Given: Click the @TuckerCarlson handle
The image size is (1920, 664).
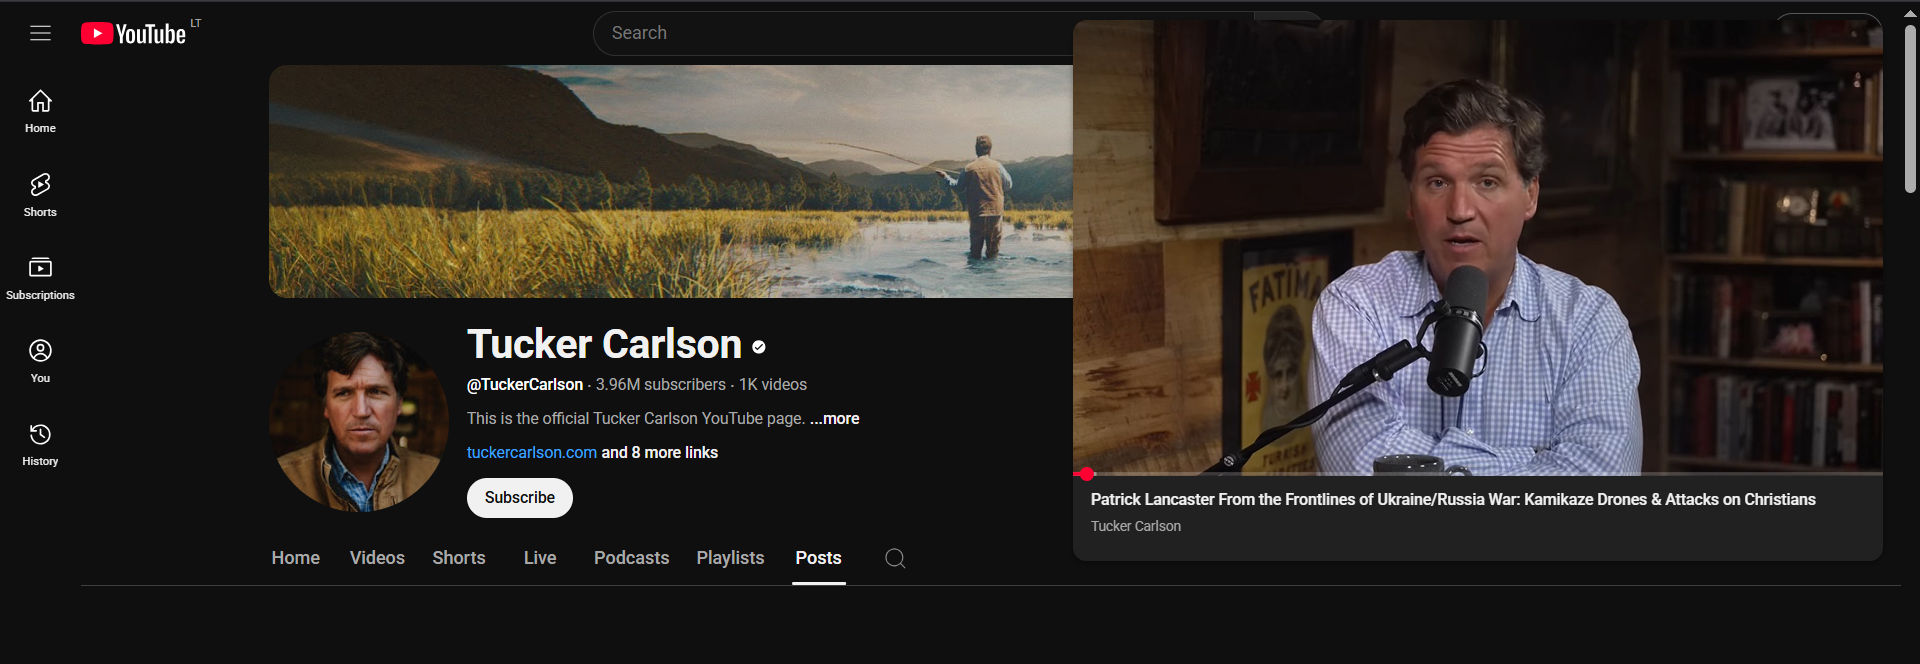Looking at the screenshot, I should click(x=525, y=385).
